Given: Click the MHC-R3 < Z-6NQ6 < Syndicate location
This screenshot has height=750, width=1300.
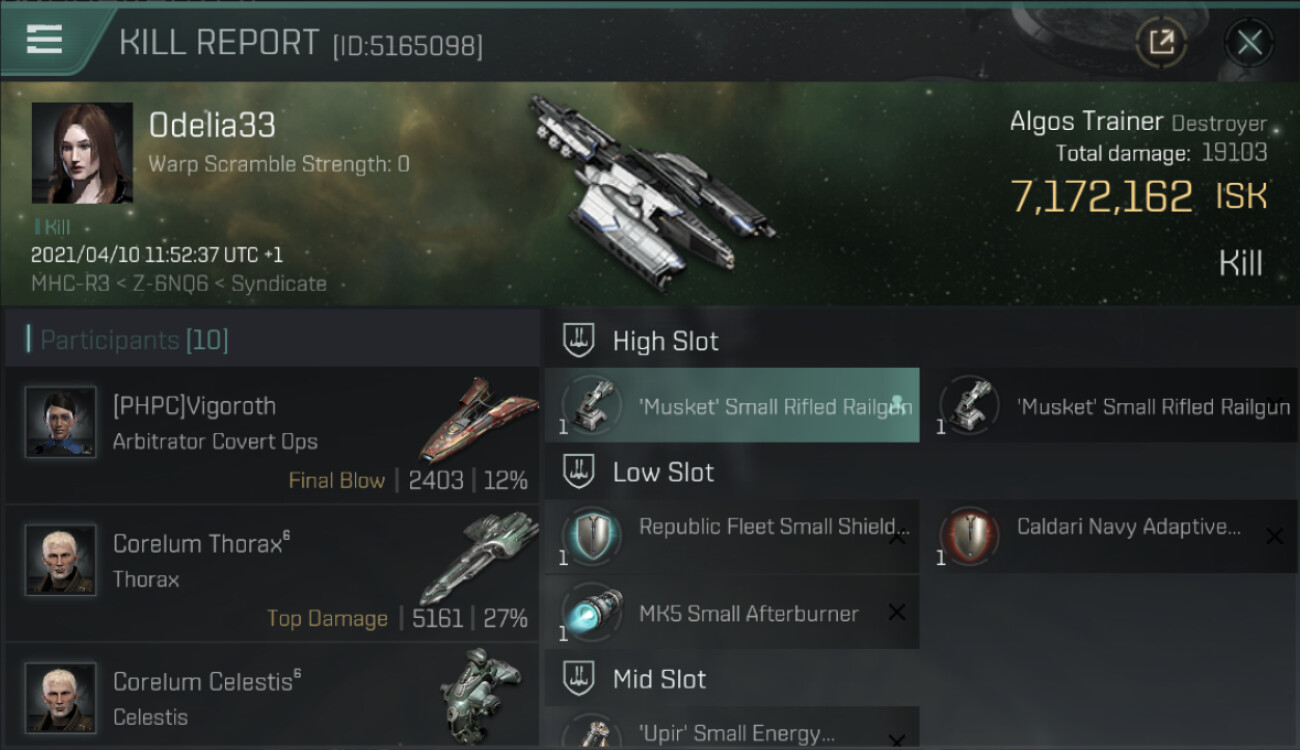Looking at the screenshot, I should [x=179, y=284].
